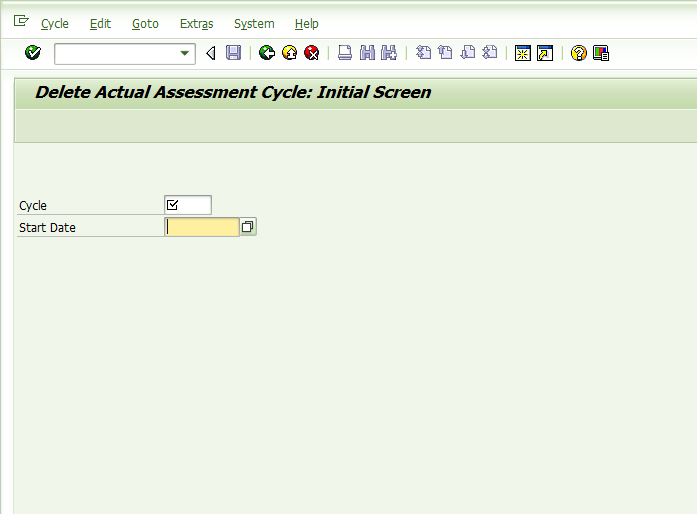
Task: Click the green checkmark Enter icon
Action: coord(33,53)
